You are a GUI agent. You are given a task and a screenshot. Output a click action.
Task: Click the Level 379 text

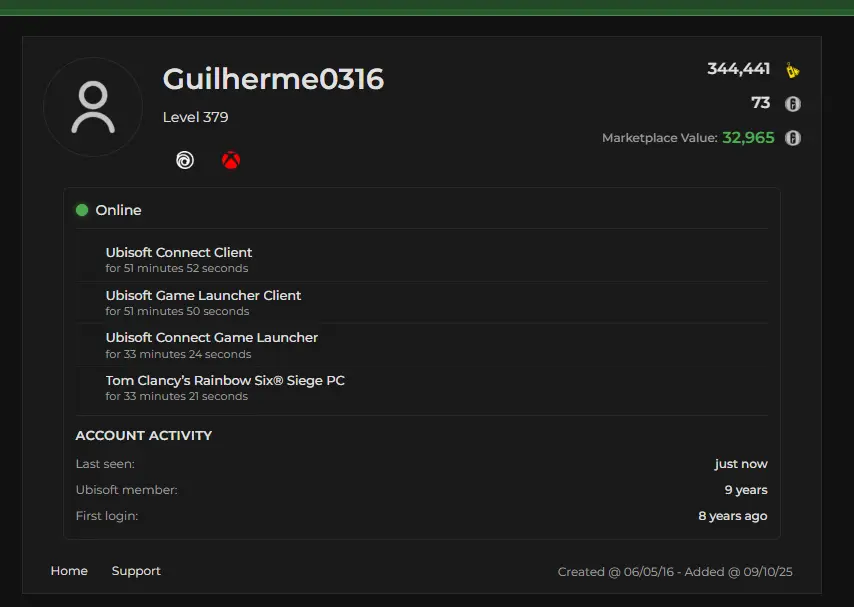tap(196, 117)
